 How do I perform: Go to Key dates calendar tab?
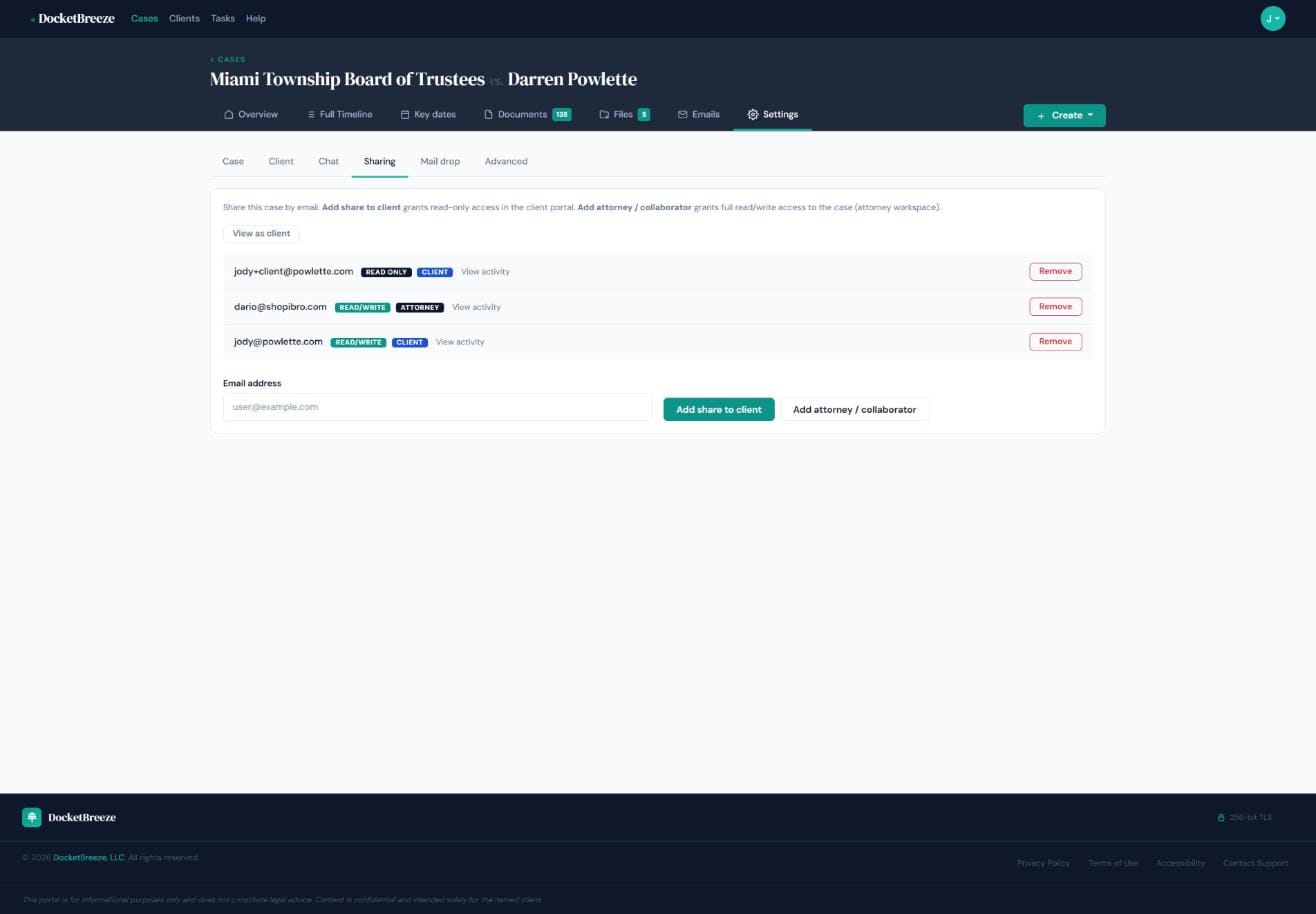(427, 115)
